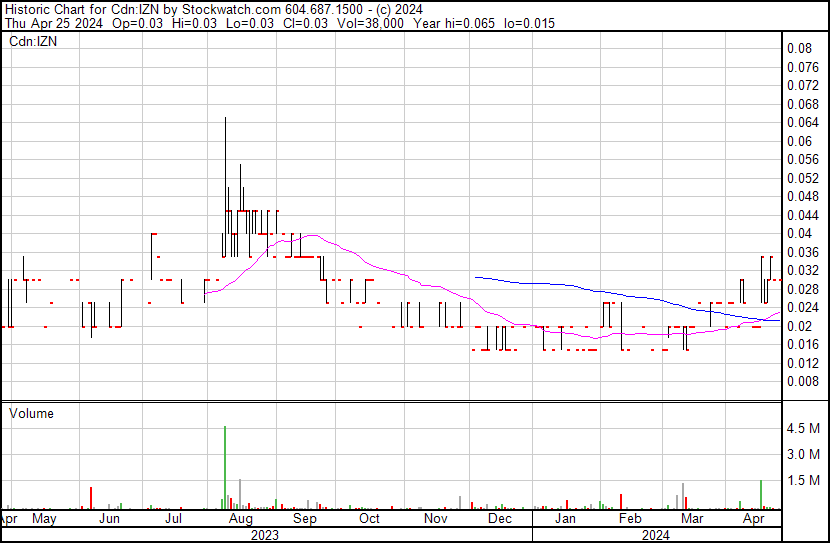Click the magenta moving average peak in September
The height and width of the screenshot is (543, 830).
[314, 235]
